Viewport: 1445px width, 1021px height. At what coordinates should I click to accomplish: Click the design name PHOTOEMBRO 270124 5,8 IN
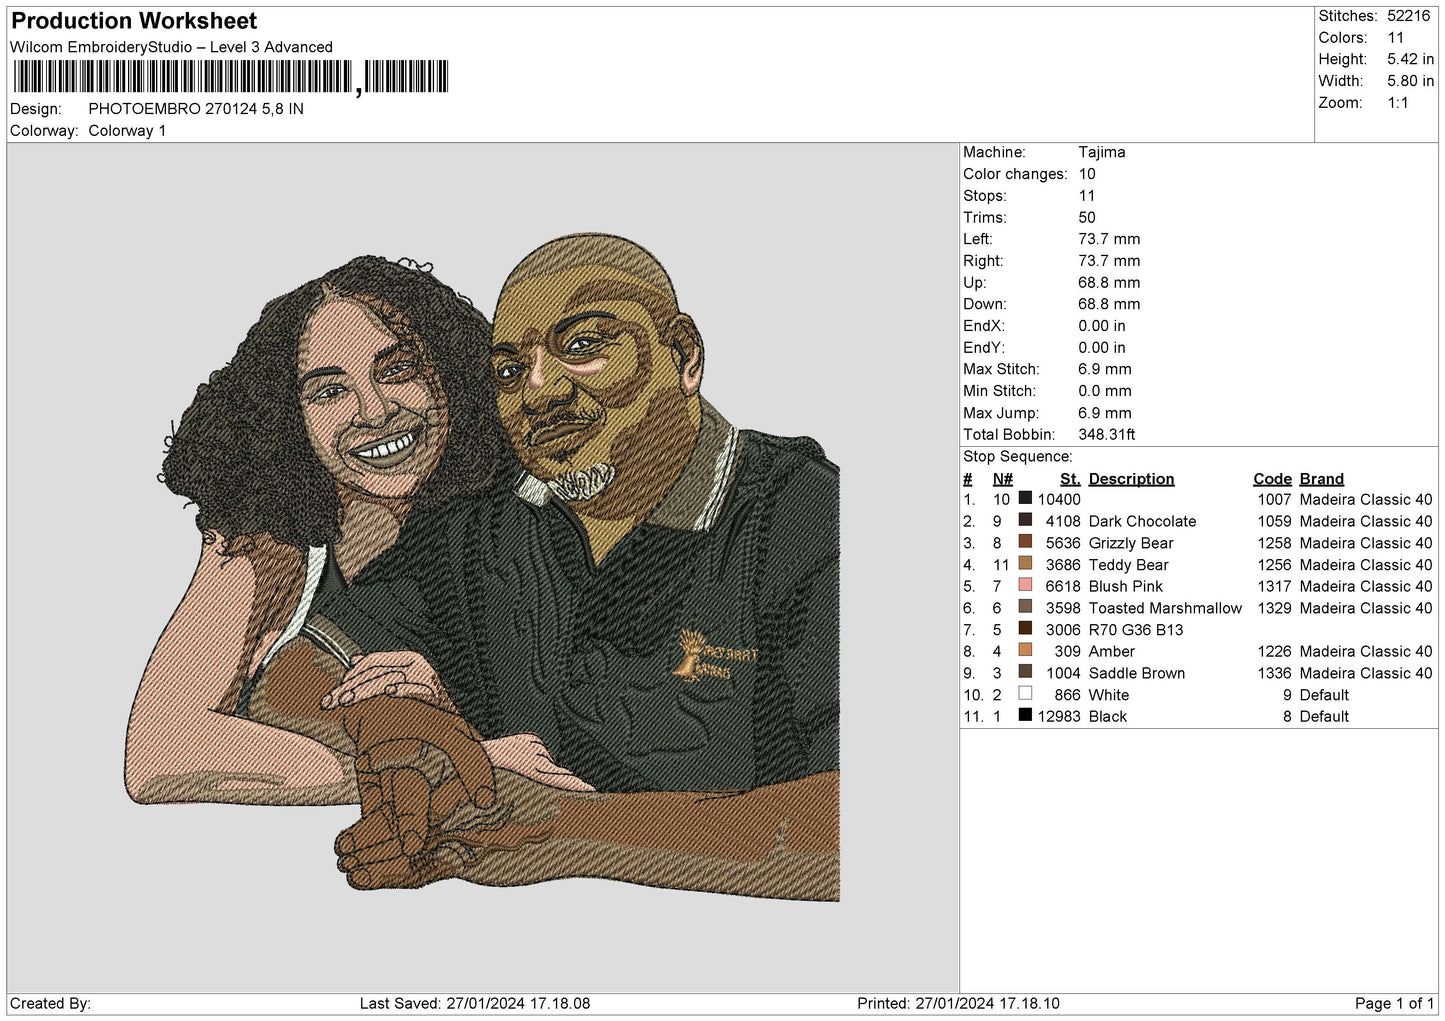pos(196,109)
